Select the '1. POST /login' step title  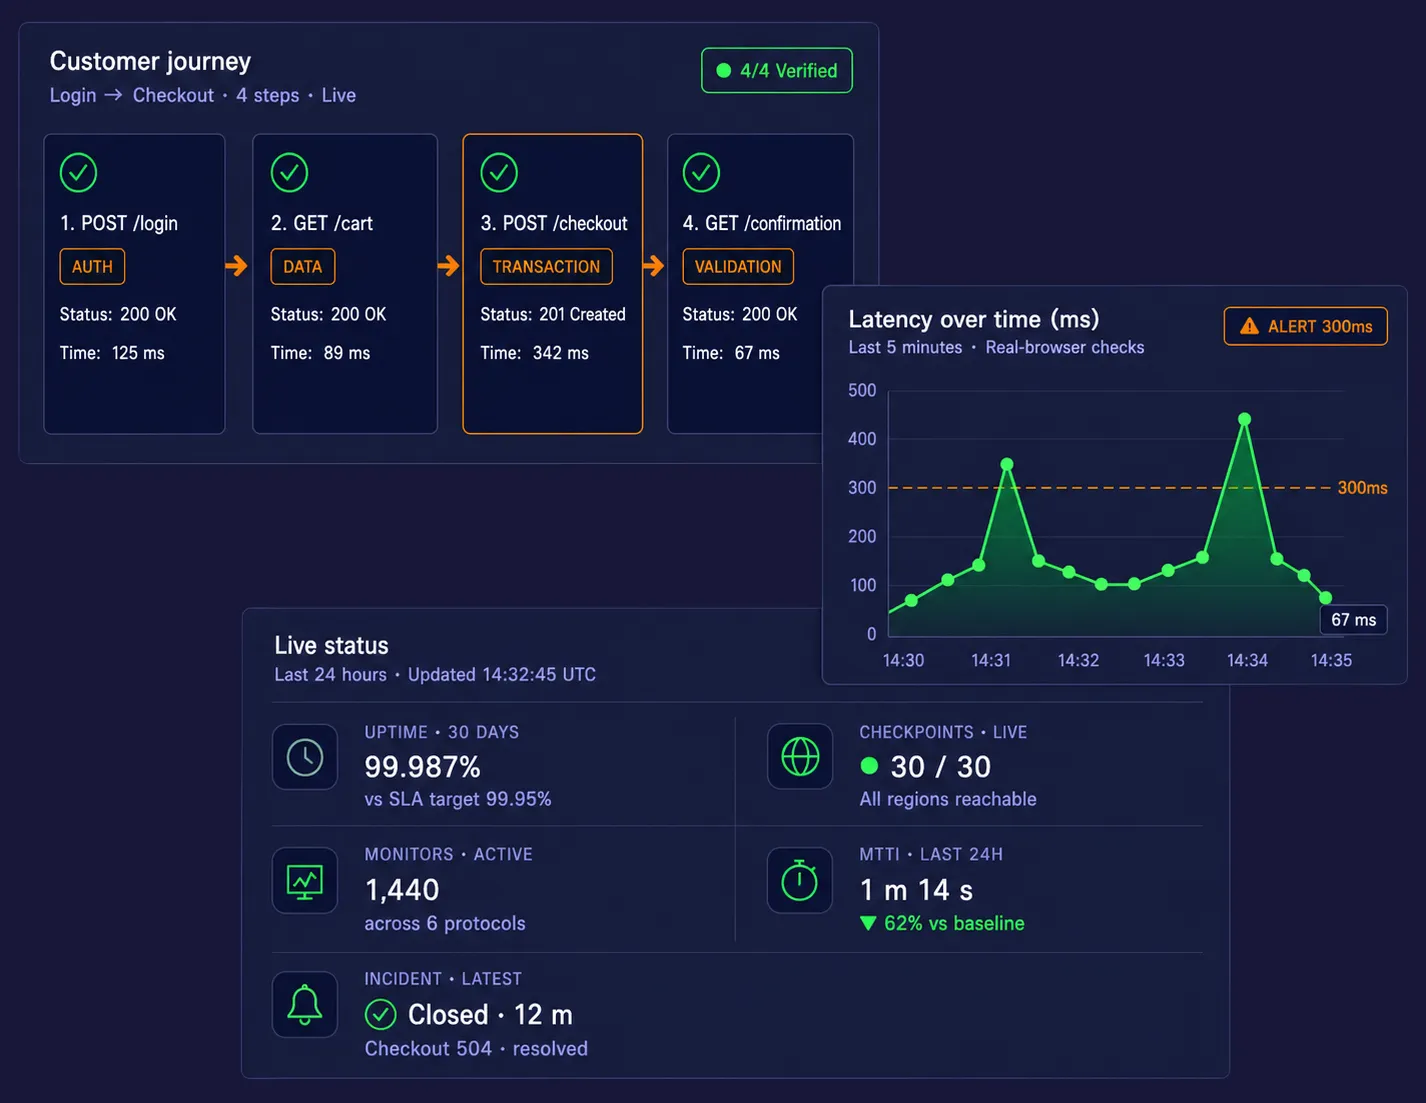coord(119,223)
